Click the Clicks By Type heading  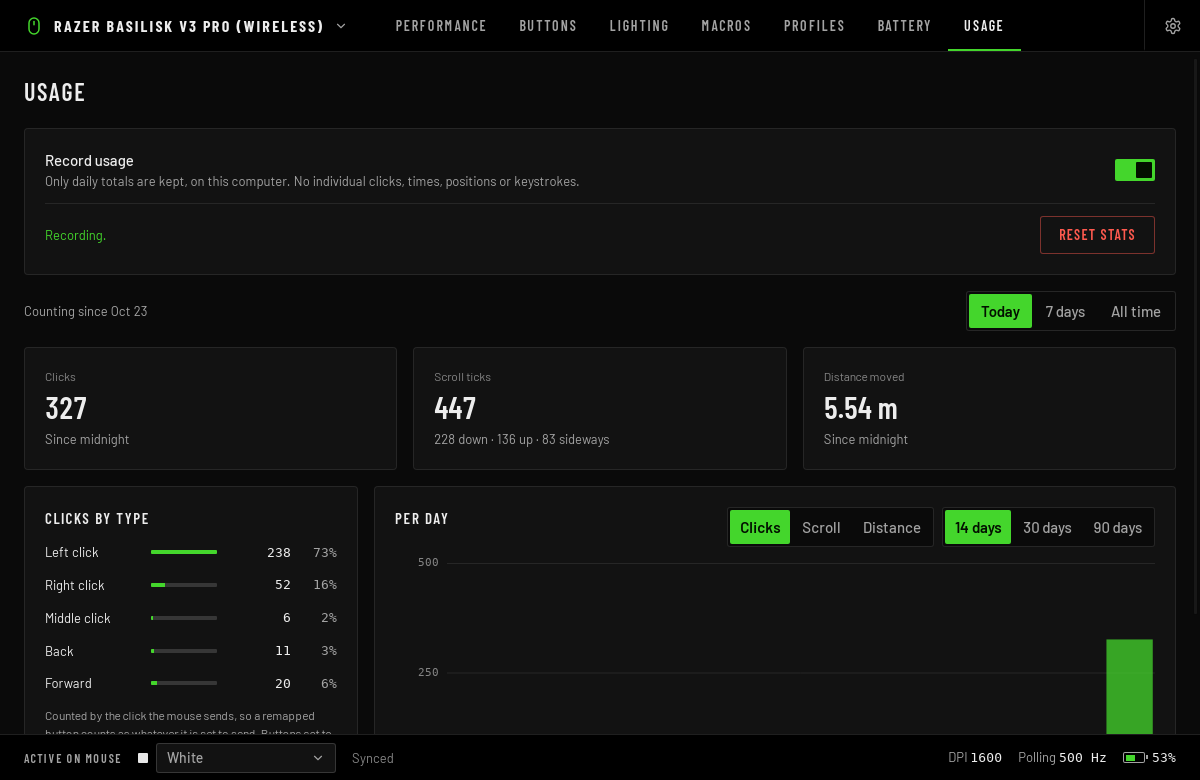coord(97,519)
